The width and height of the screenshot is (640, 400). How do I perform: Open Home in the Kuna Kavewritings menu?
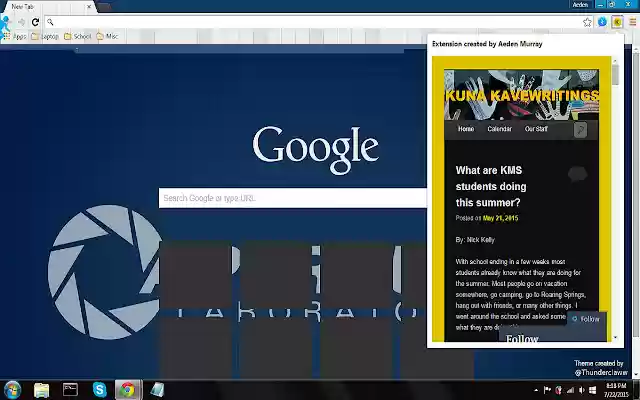[466, 129]
